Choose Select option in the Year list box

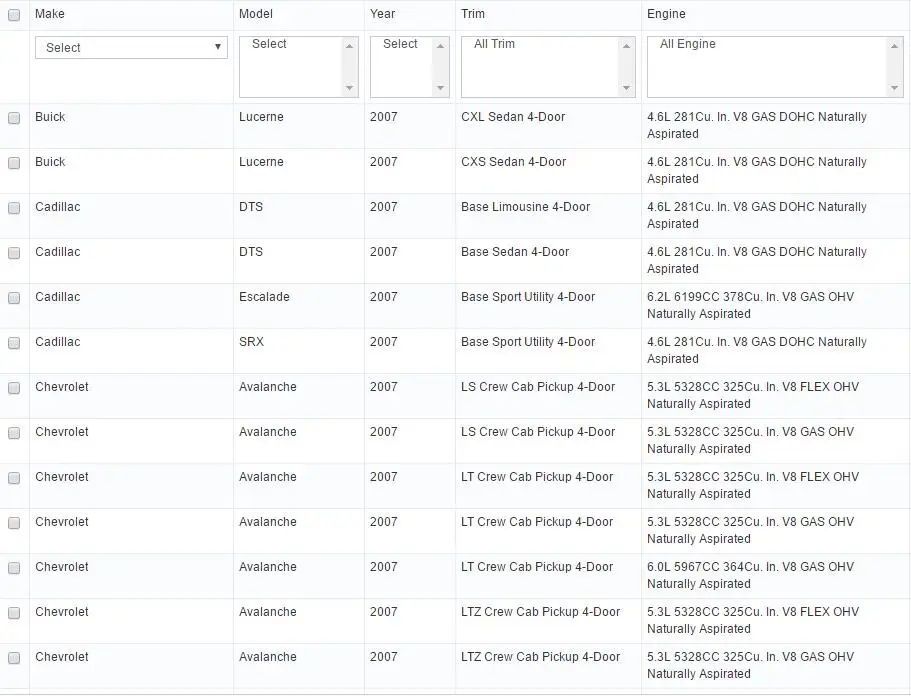[x=400, y=44]
